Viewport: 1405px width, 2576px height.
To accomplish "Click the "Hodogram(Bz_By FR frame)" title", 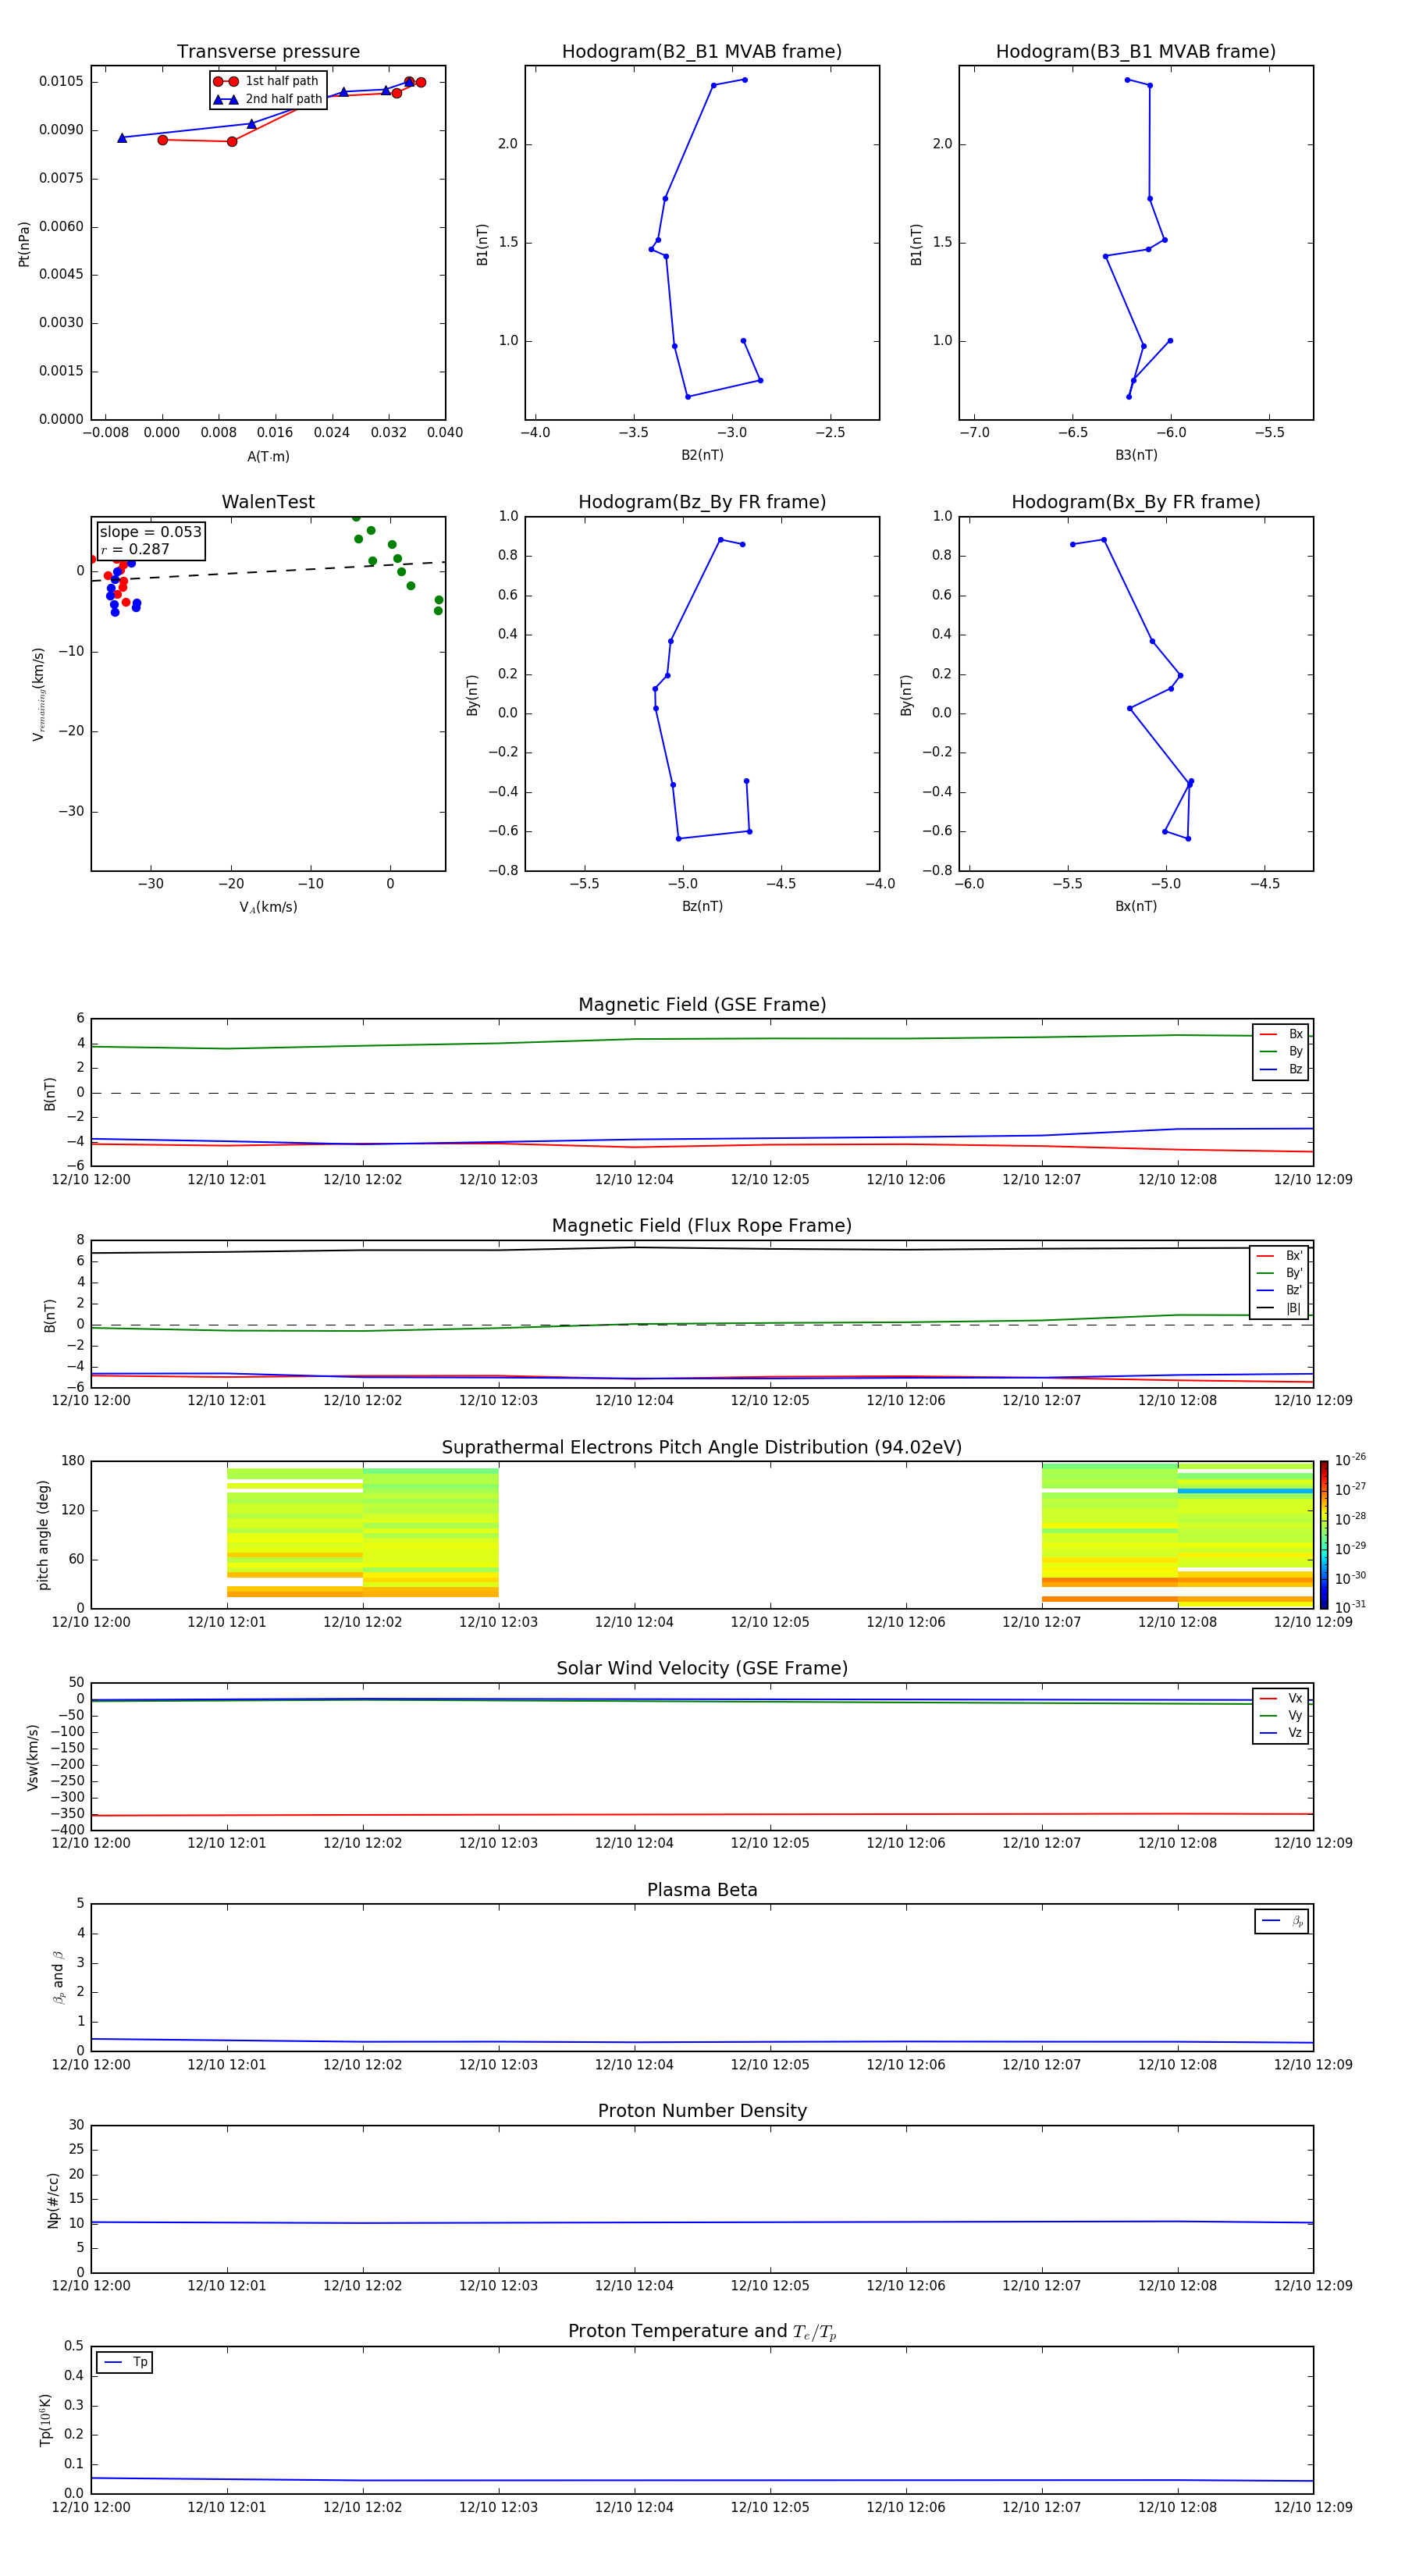I will tap(702, 502).
